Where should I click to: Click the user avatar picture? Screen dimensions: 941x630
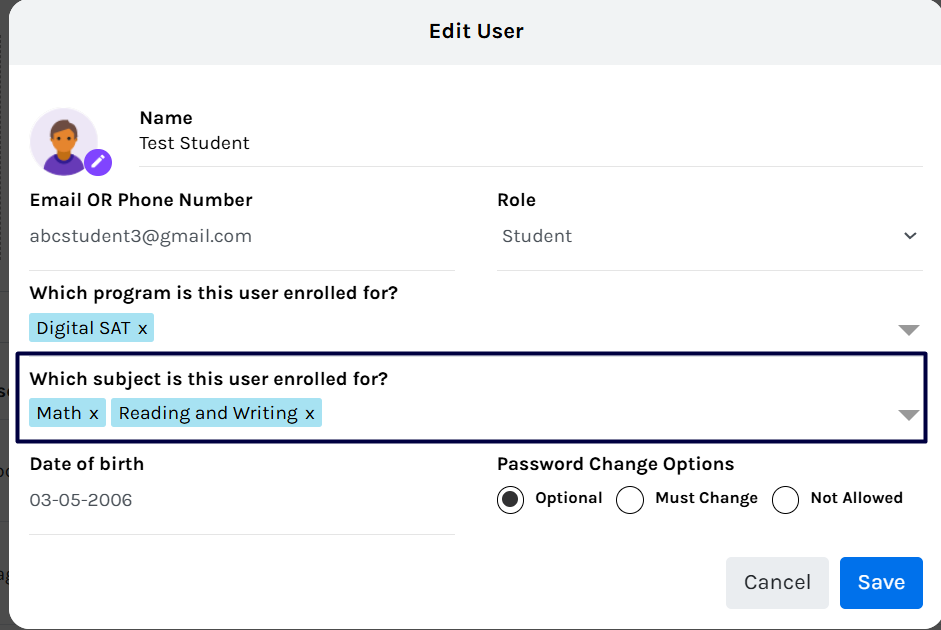[64, 142]
